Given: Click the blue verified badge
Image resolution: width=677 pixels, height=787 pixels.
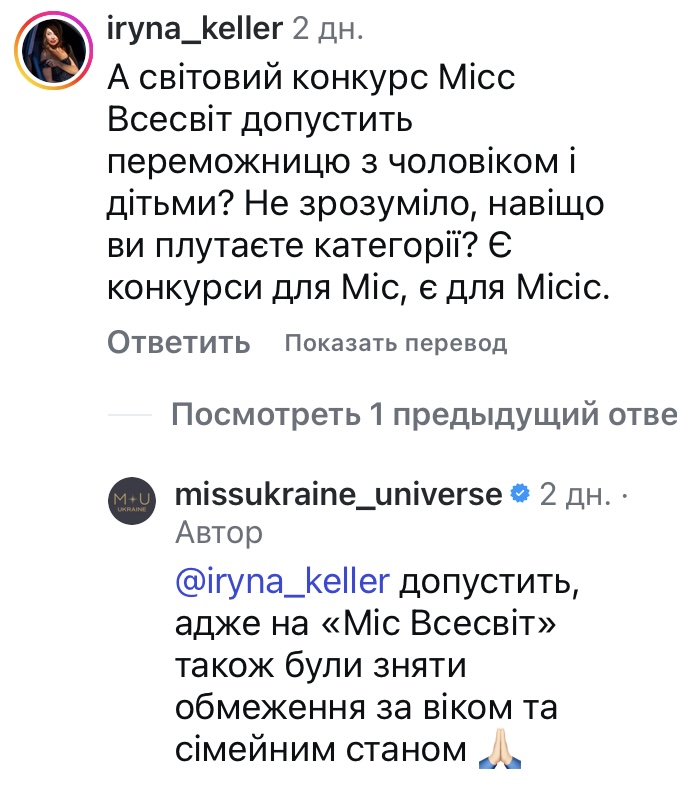Looking at the screenshot, I should pos(520,493).
